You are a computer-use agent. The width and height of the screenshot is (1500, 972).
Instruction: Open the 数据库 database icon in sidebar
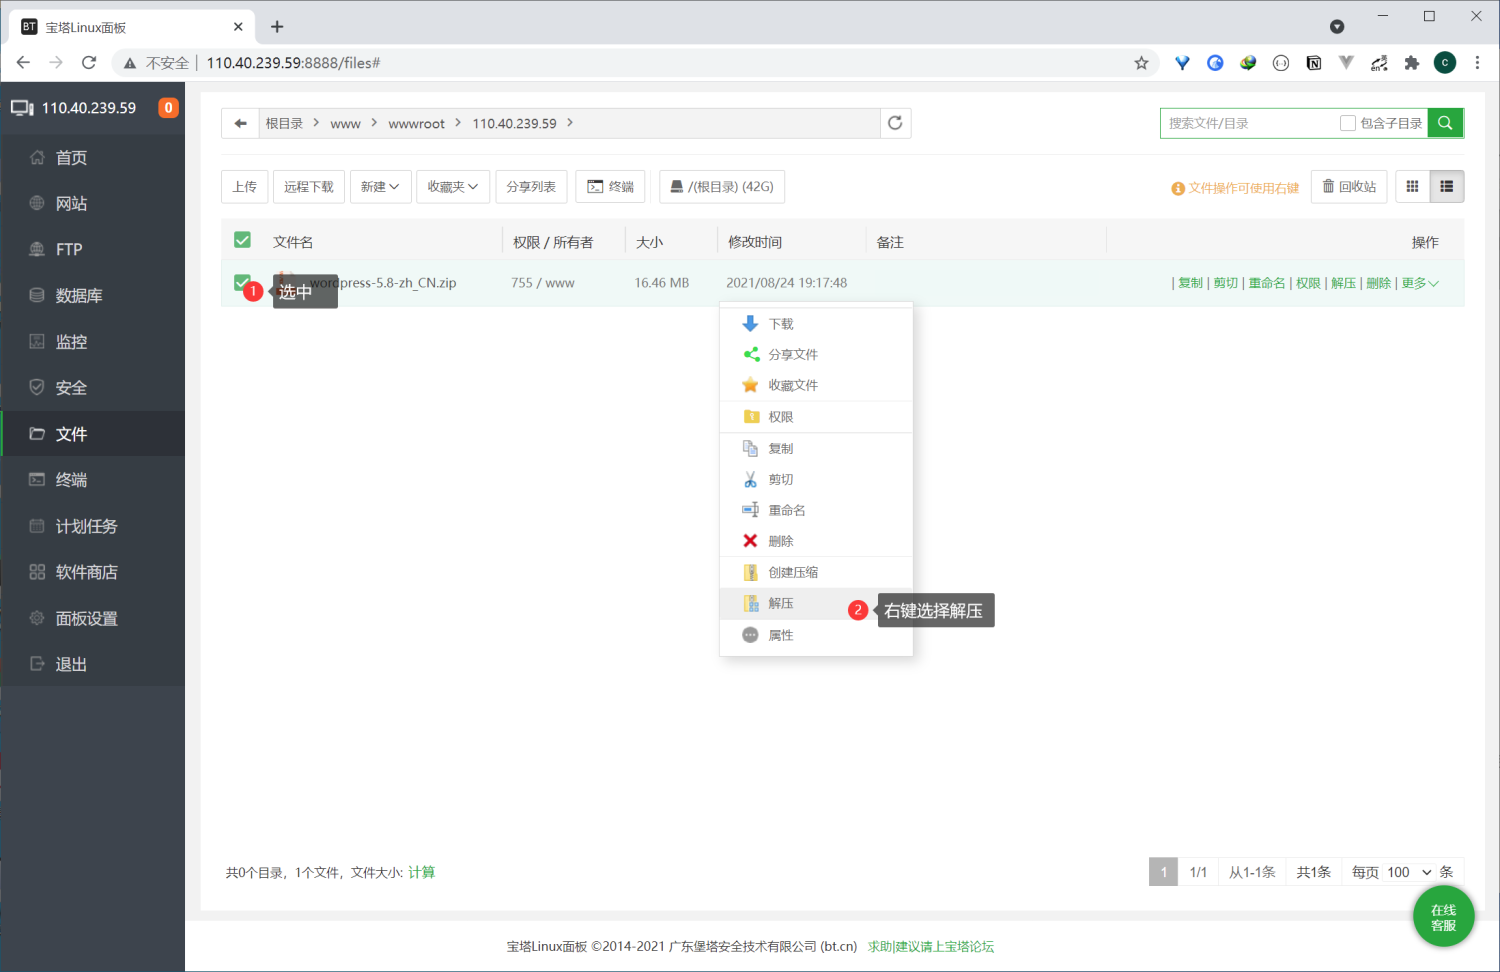(x=37, y=295)
